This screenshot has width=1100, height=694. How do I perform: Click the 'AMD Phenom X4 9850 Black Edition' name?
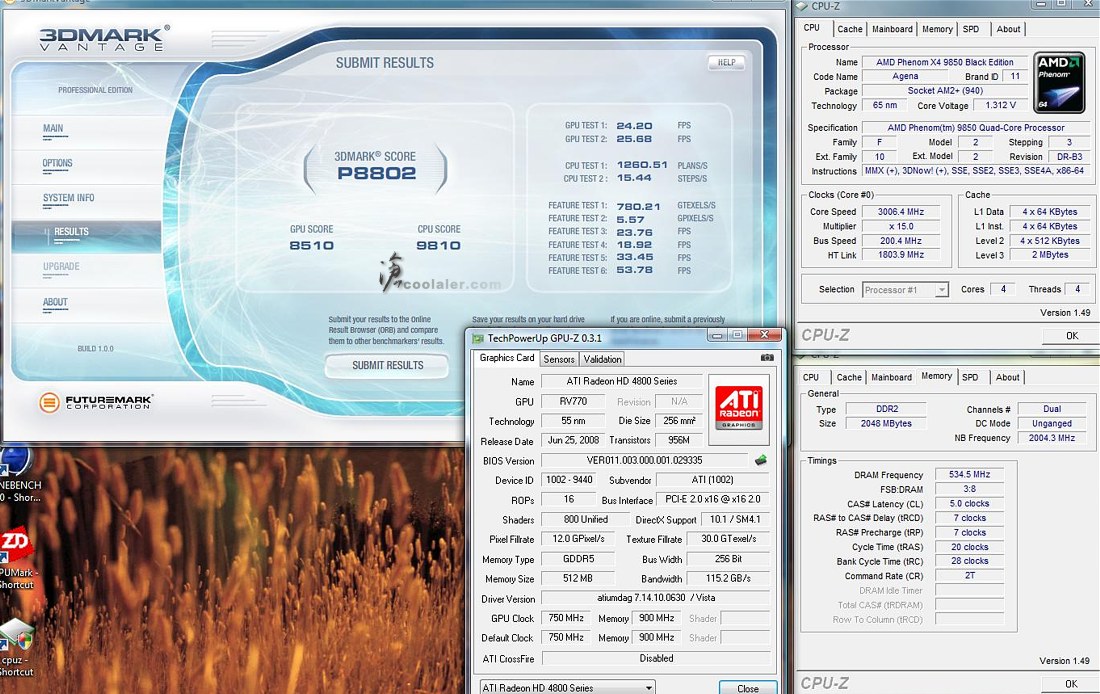[944, 62]
